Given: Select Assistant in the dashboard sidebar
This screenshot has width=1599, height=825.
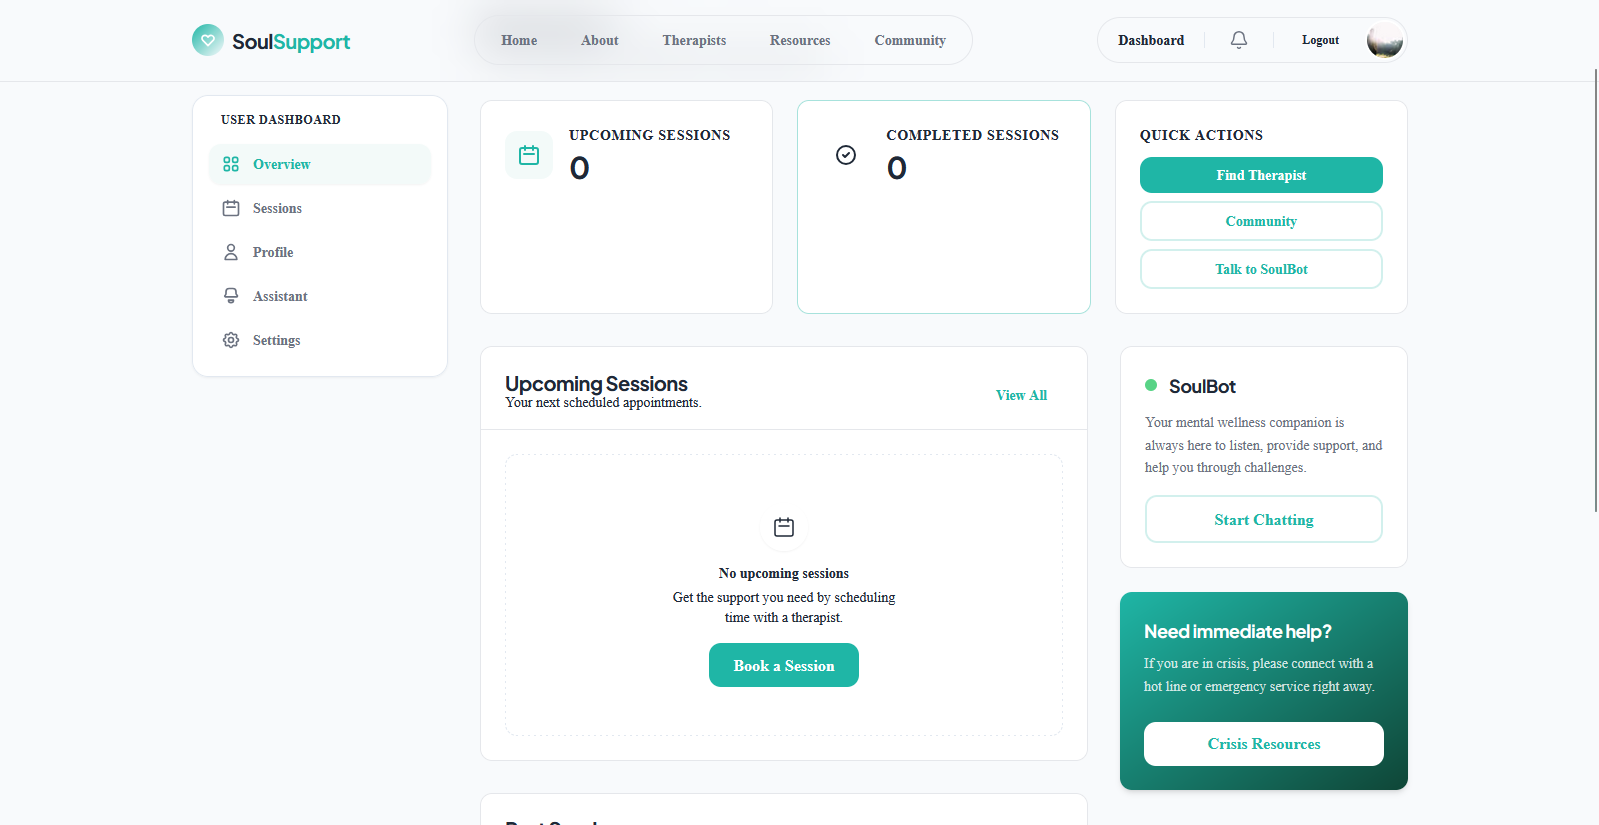Looking at the screenshot, I should coord(320,296).
